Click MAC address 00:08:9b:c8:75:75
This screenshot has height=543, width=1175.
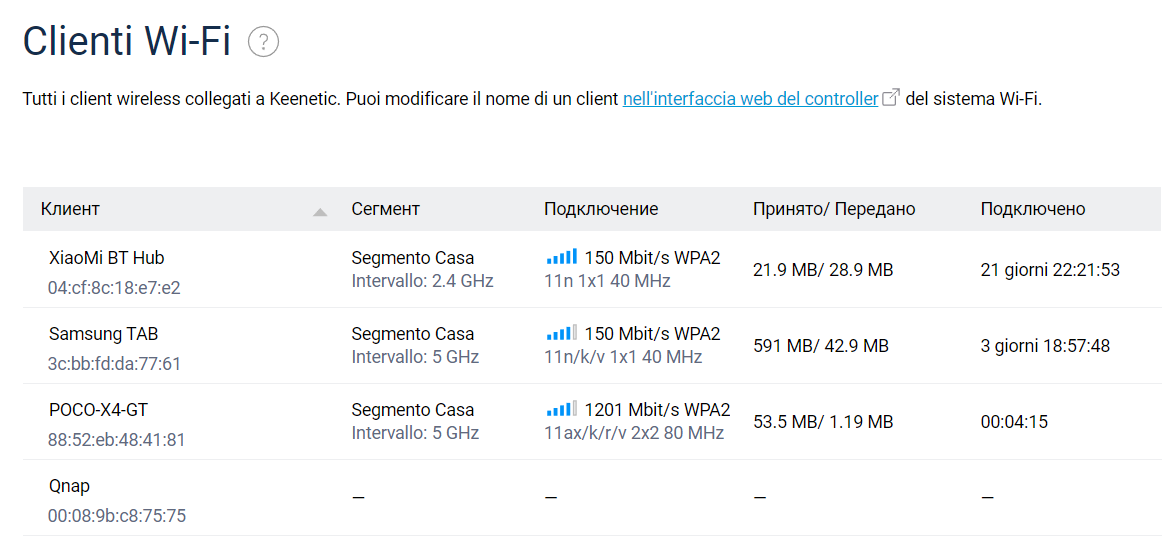point(116,516)
